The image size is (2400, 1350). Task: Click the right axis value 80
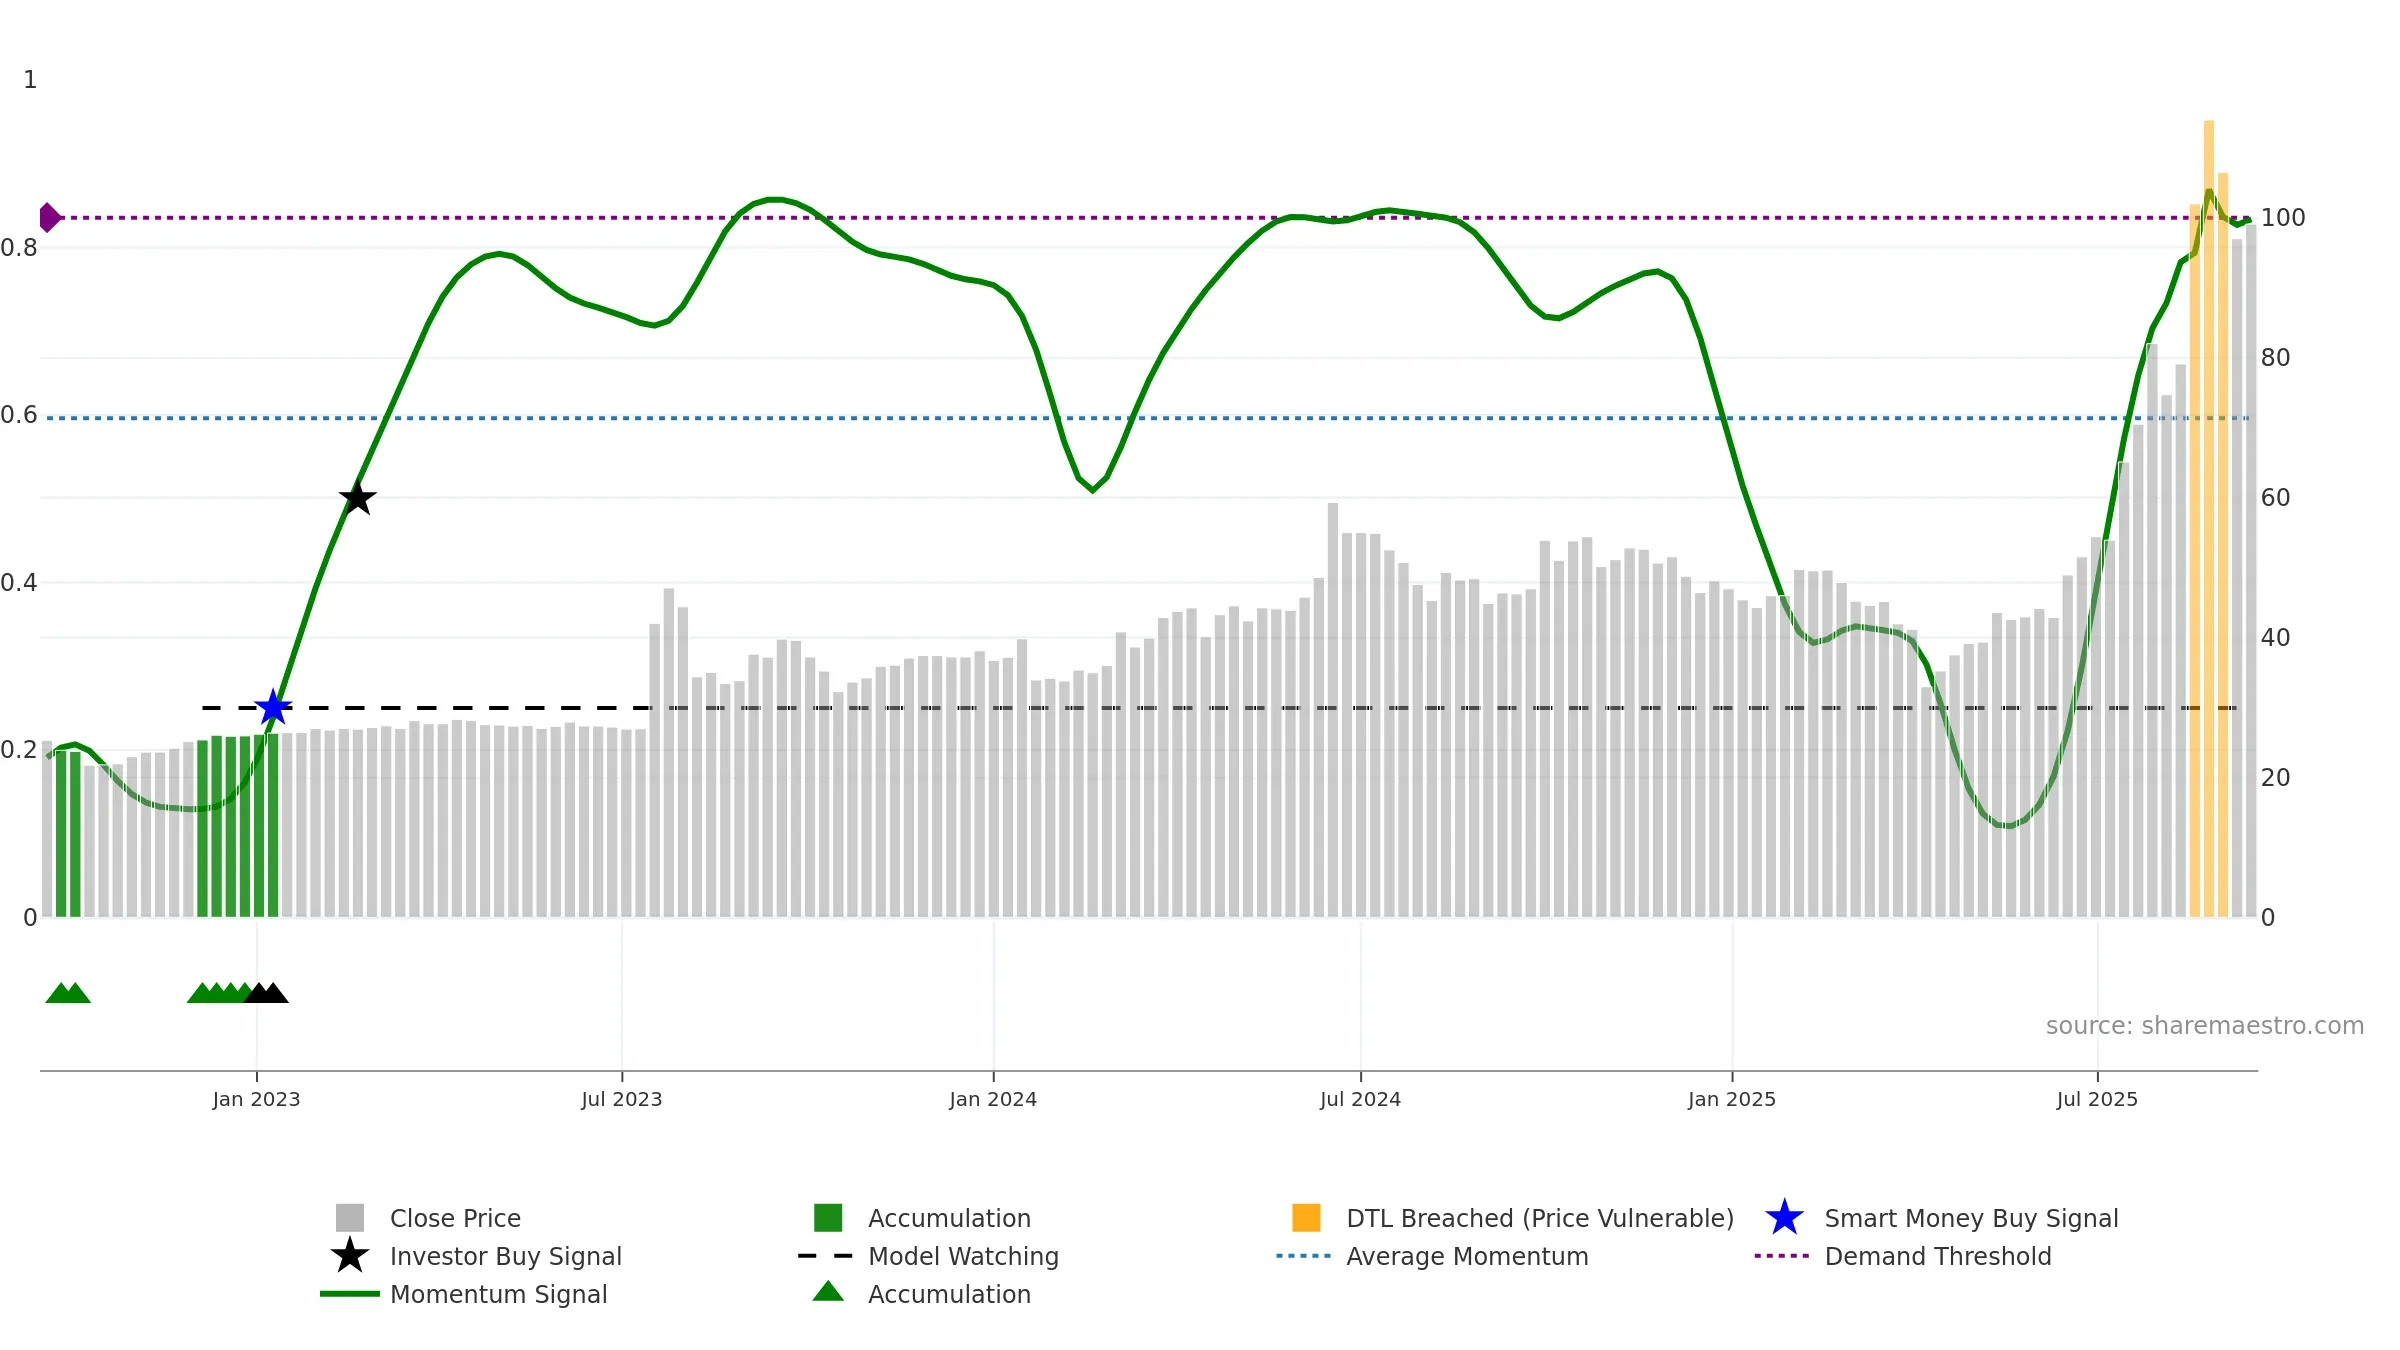coord(2275,357)
